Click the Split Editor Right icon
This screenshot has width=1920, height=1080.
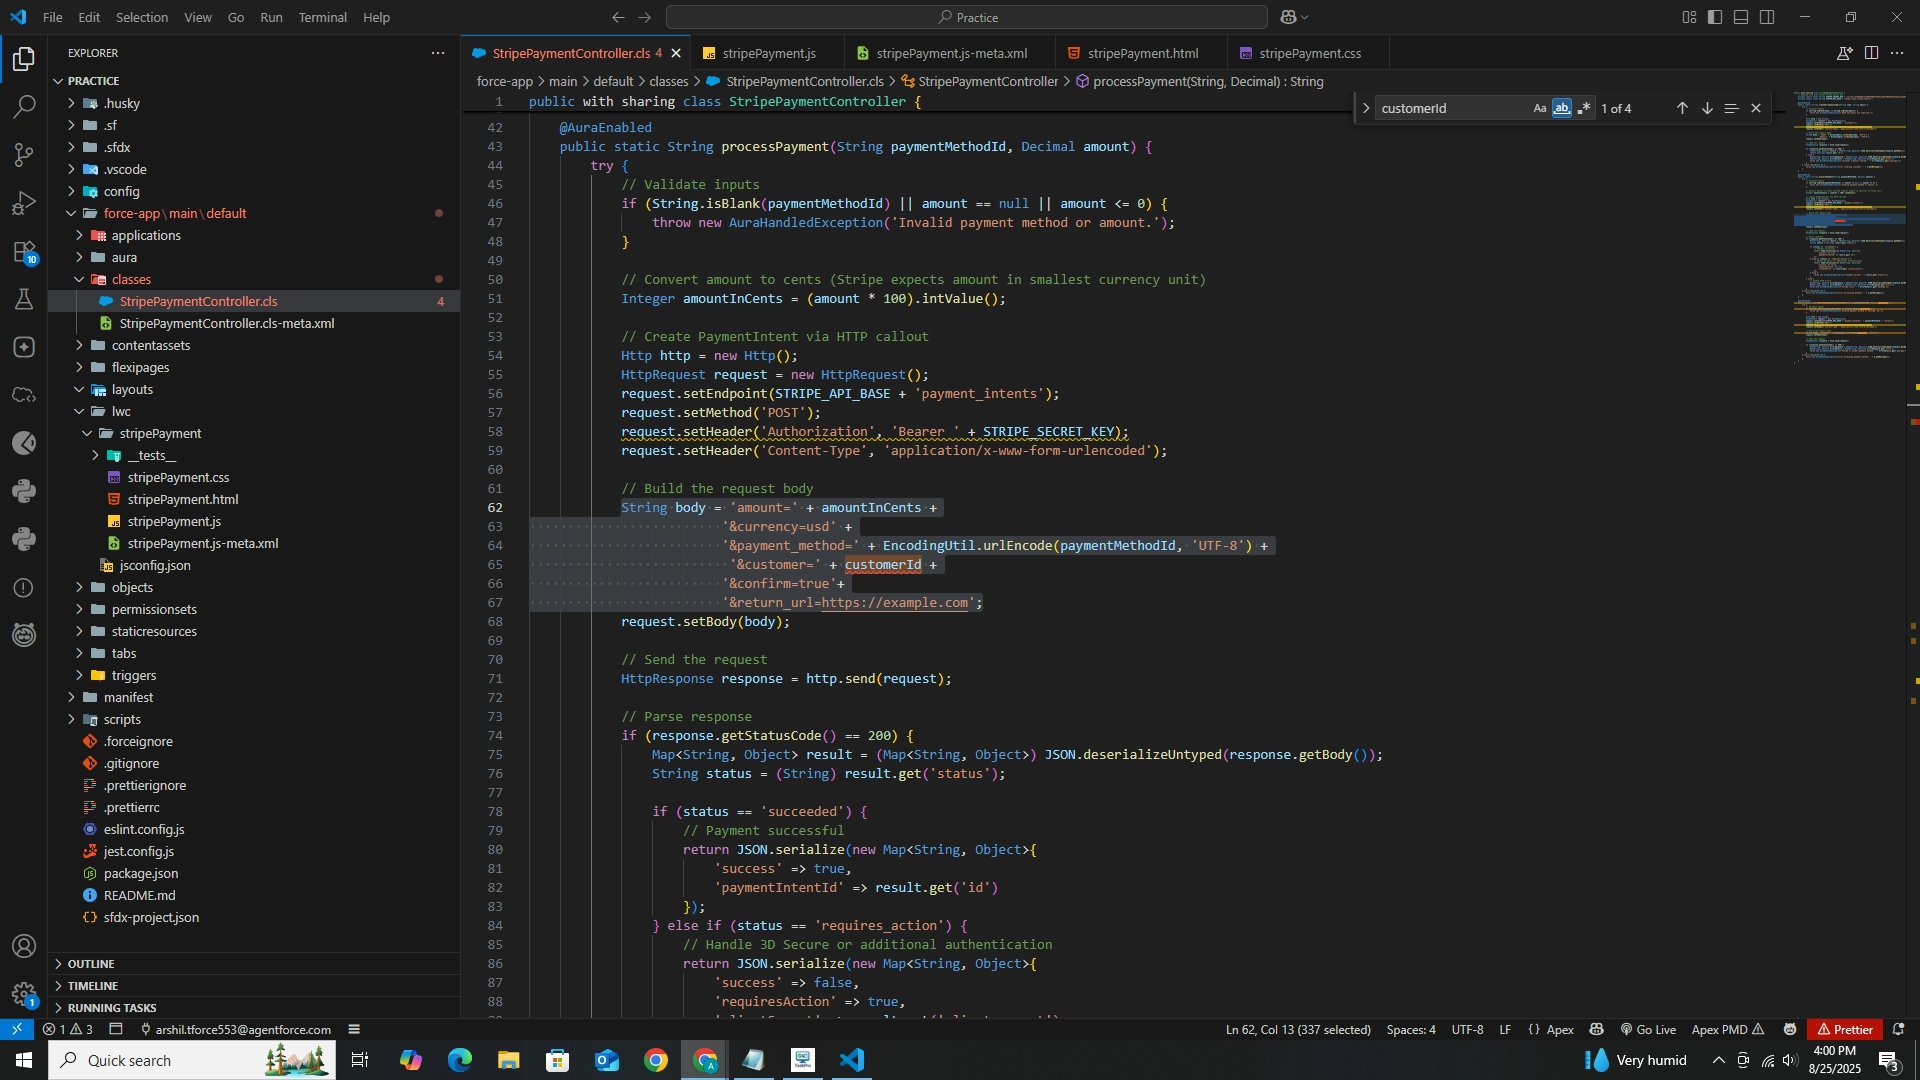click(x=1871, y=53)
